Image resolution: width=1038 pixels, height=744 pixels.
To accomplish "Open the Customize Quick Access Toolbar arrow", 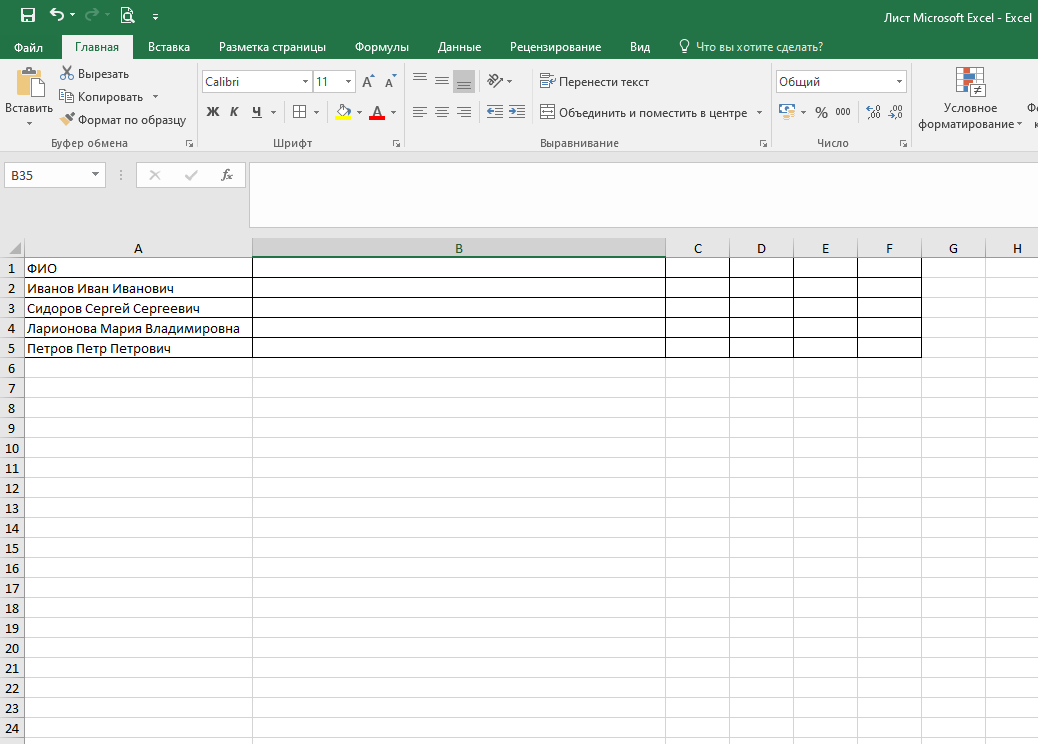I will [156, 17].
